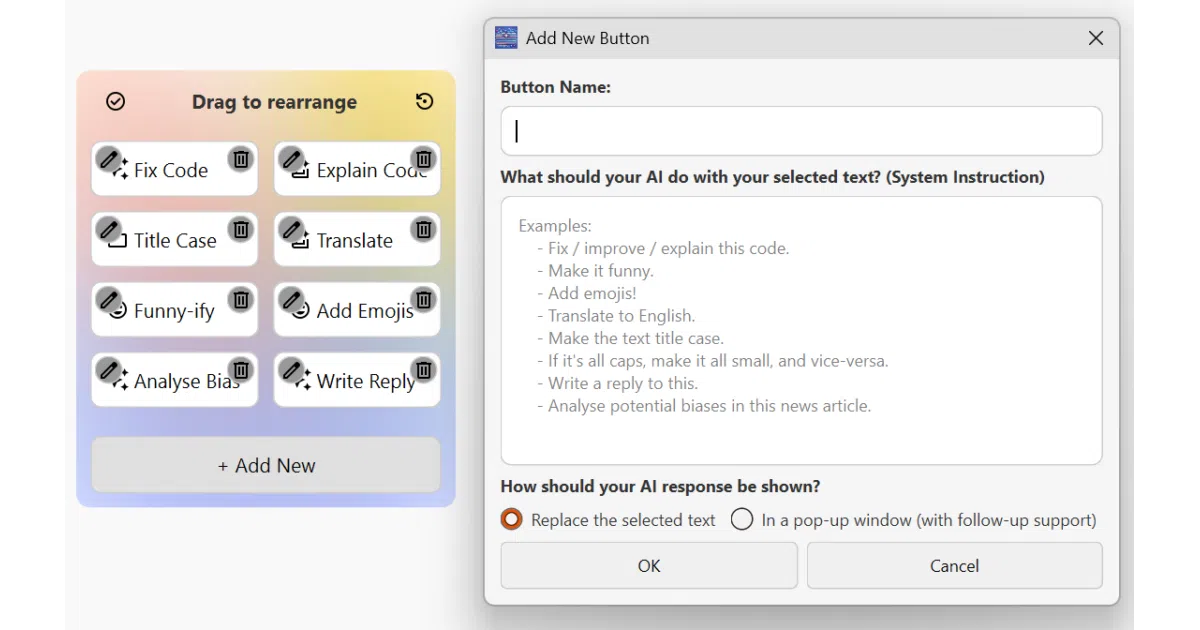Focus the System Instruction text area
Viewport: 1200px width, 630px height.
tap(801, 331)
